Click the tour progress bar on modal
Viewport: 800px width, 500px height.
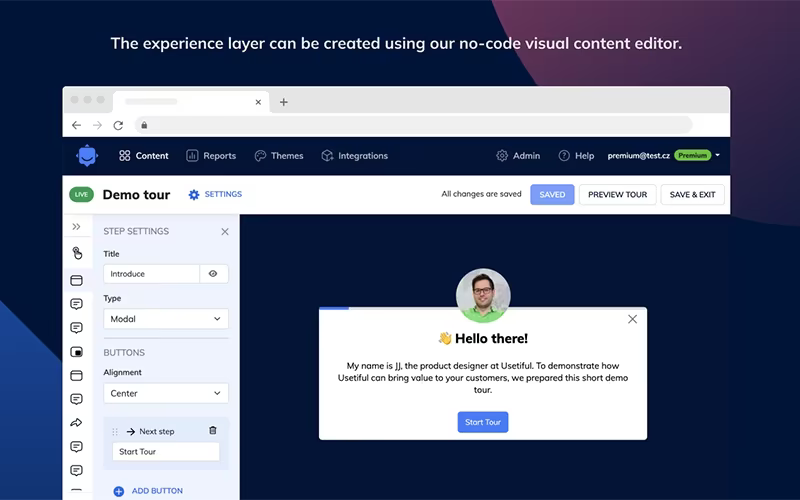(483, 308)
